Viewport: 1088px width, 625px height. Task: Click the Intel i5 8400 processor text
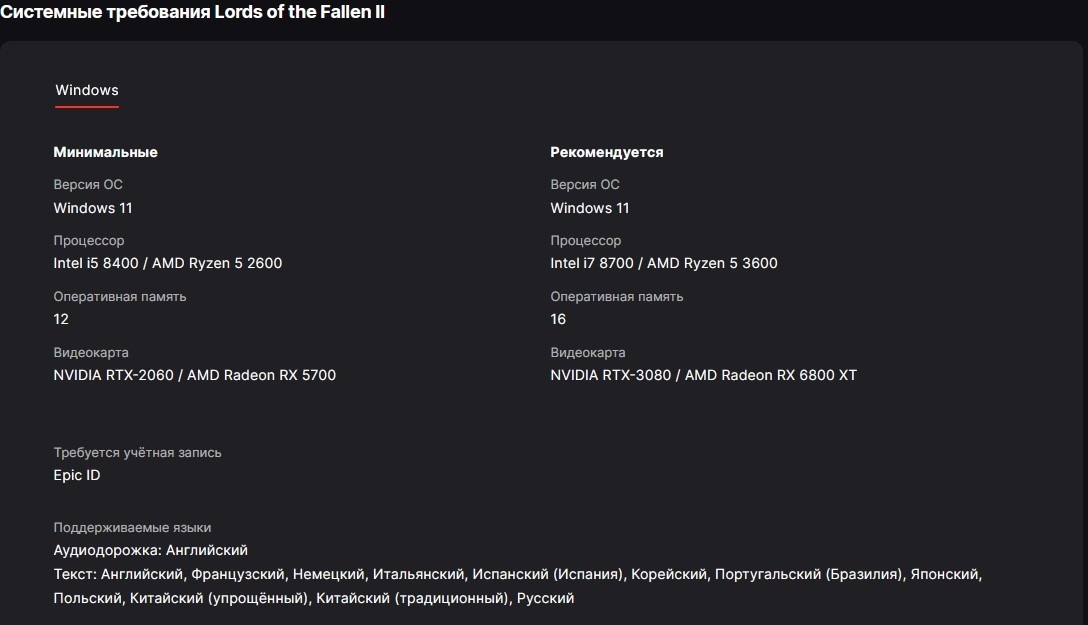[98, 263]
